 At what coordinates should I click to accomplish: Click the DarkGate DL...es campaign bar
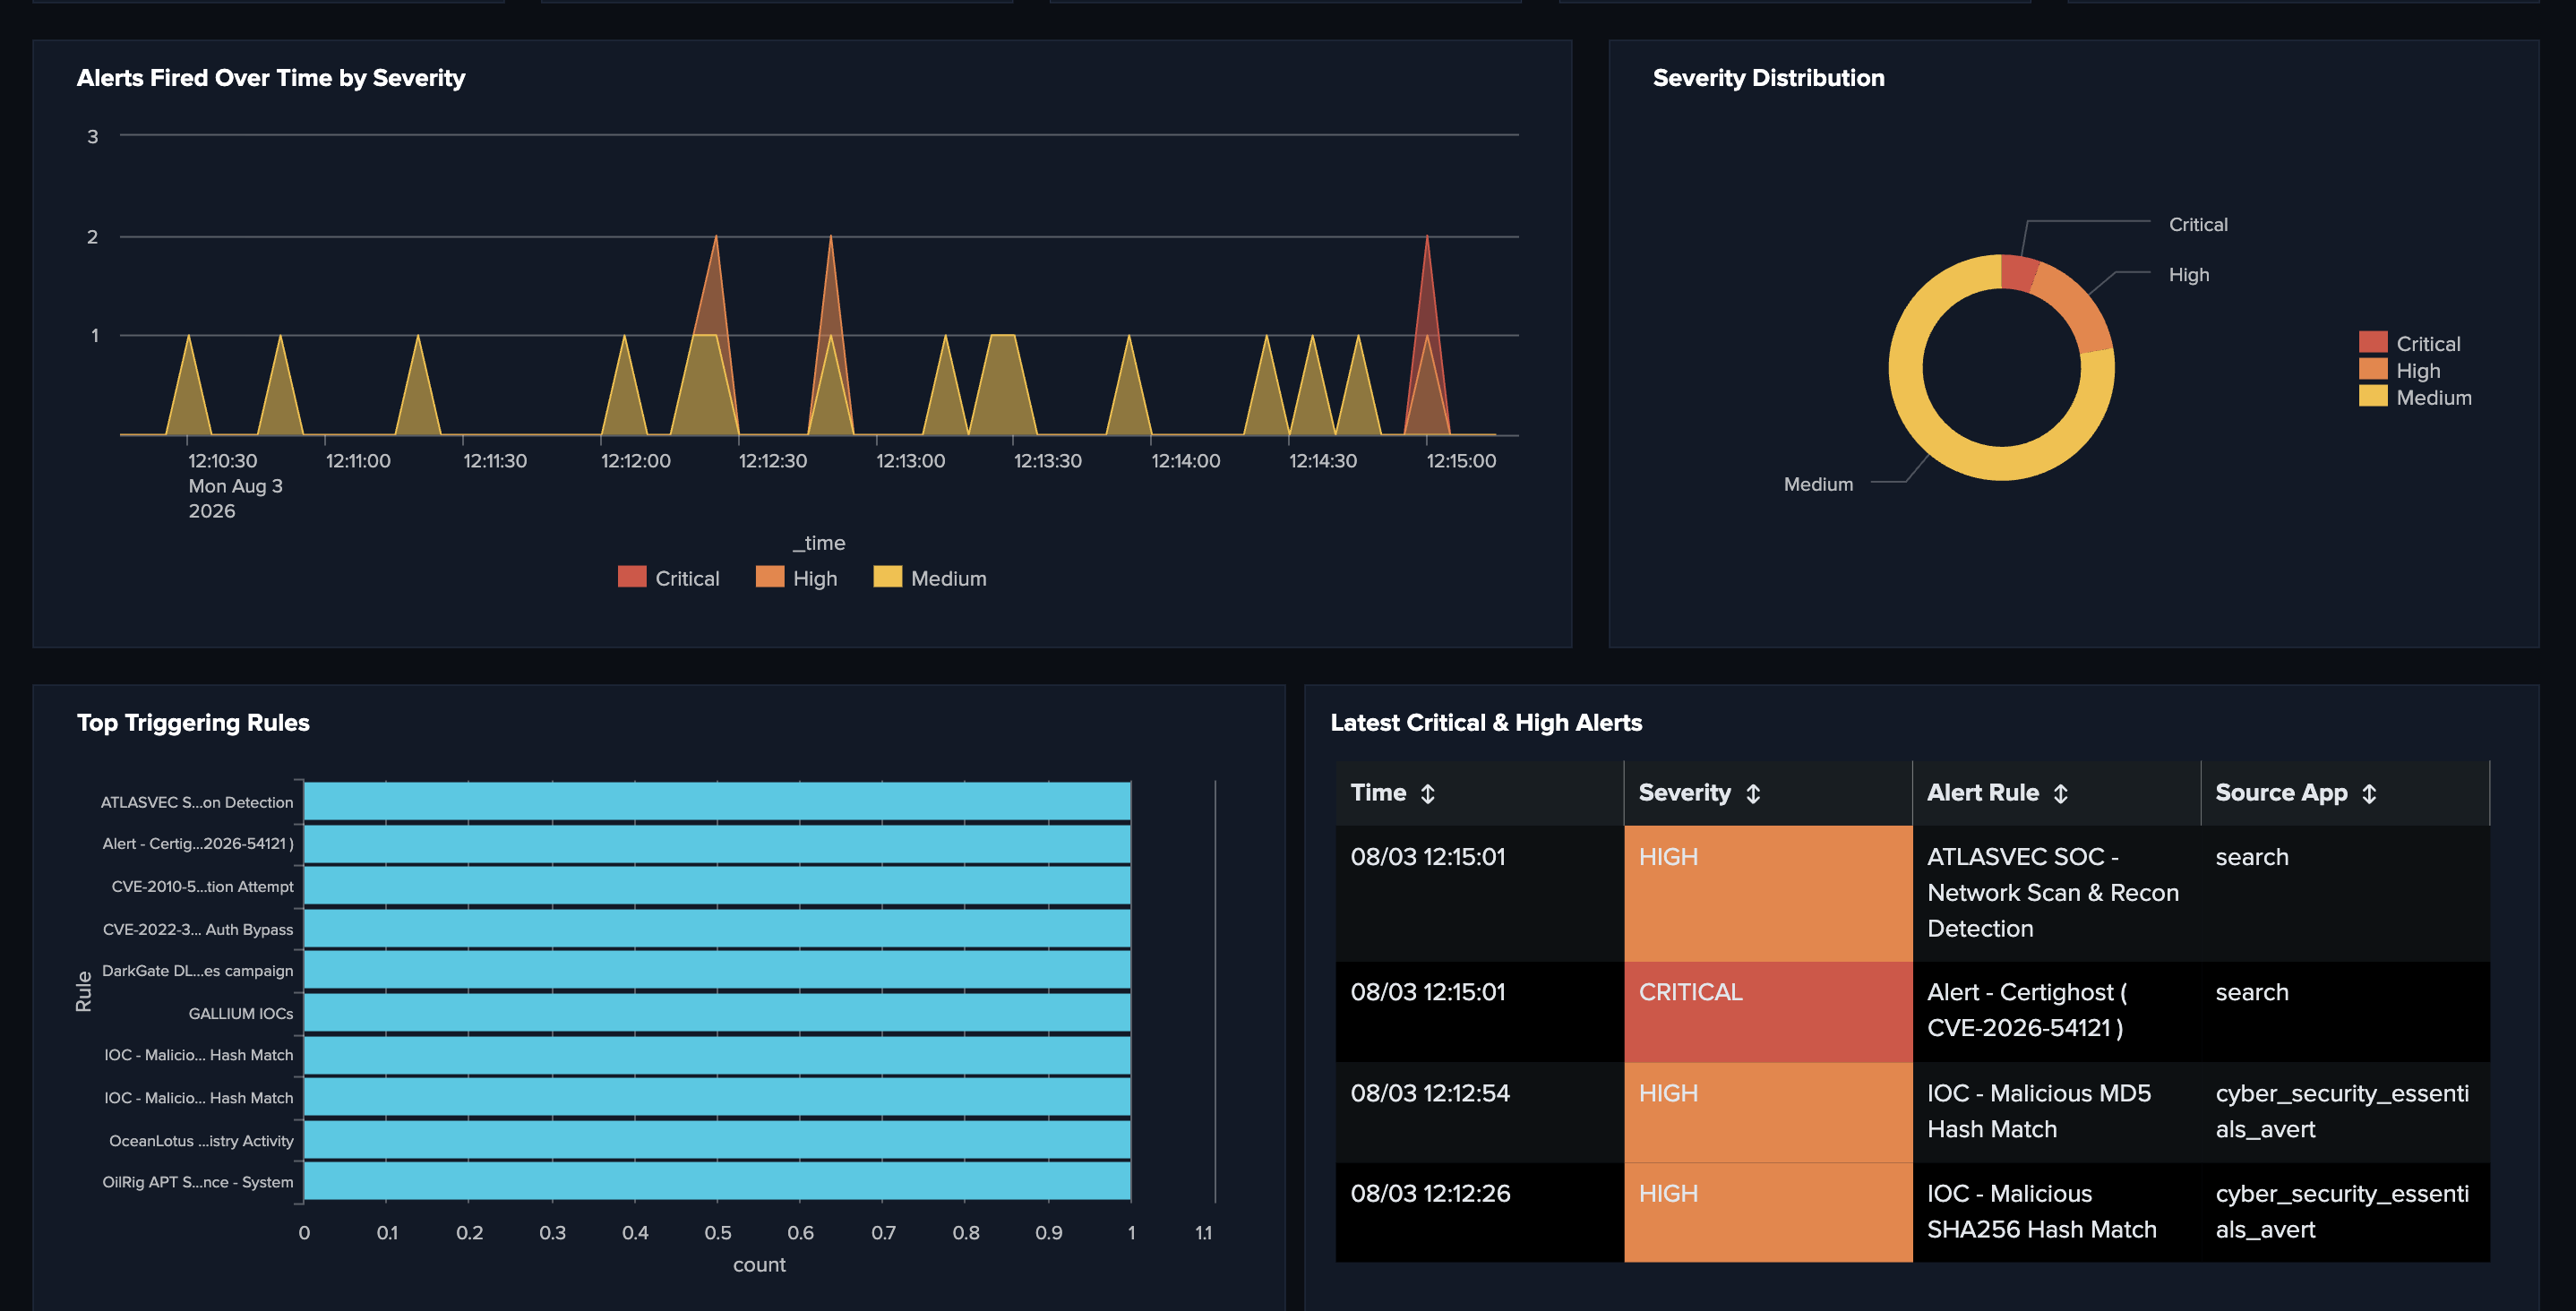pos(717,970)
